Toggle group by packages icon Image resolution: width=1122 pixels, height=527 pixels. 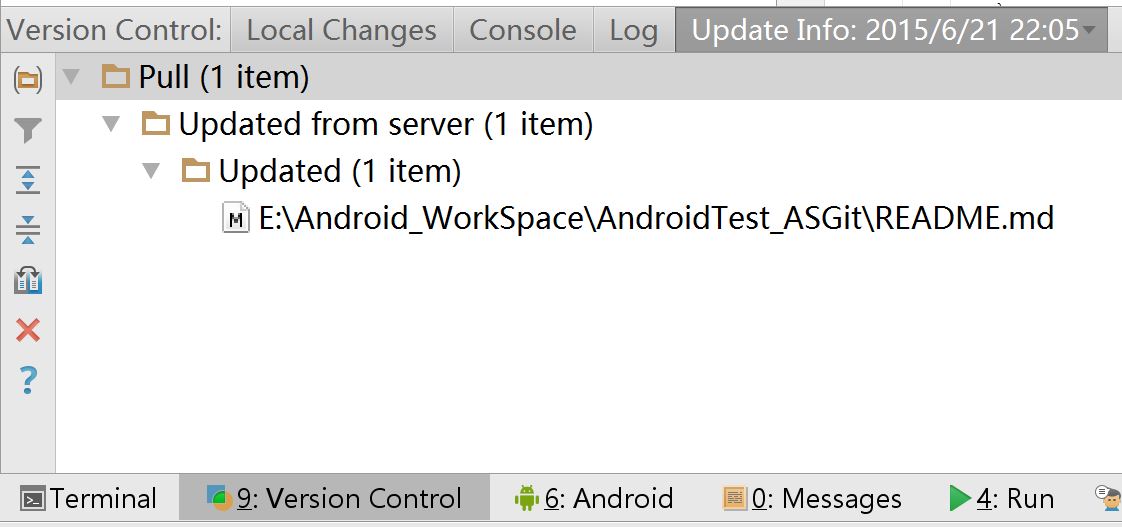coord(27,80)
